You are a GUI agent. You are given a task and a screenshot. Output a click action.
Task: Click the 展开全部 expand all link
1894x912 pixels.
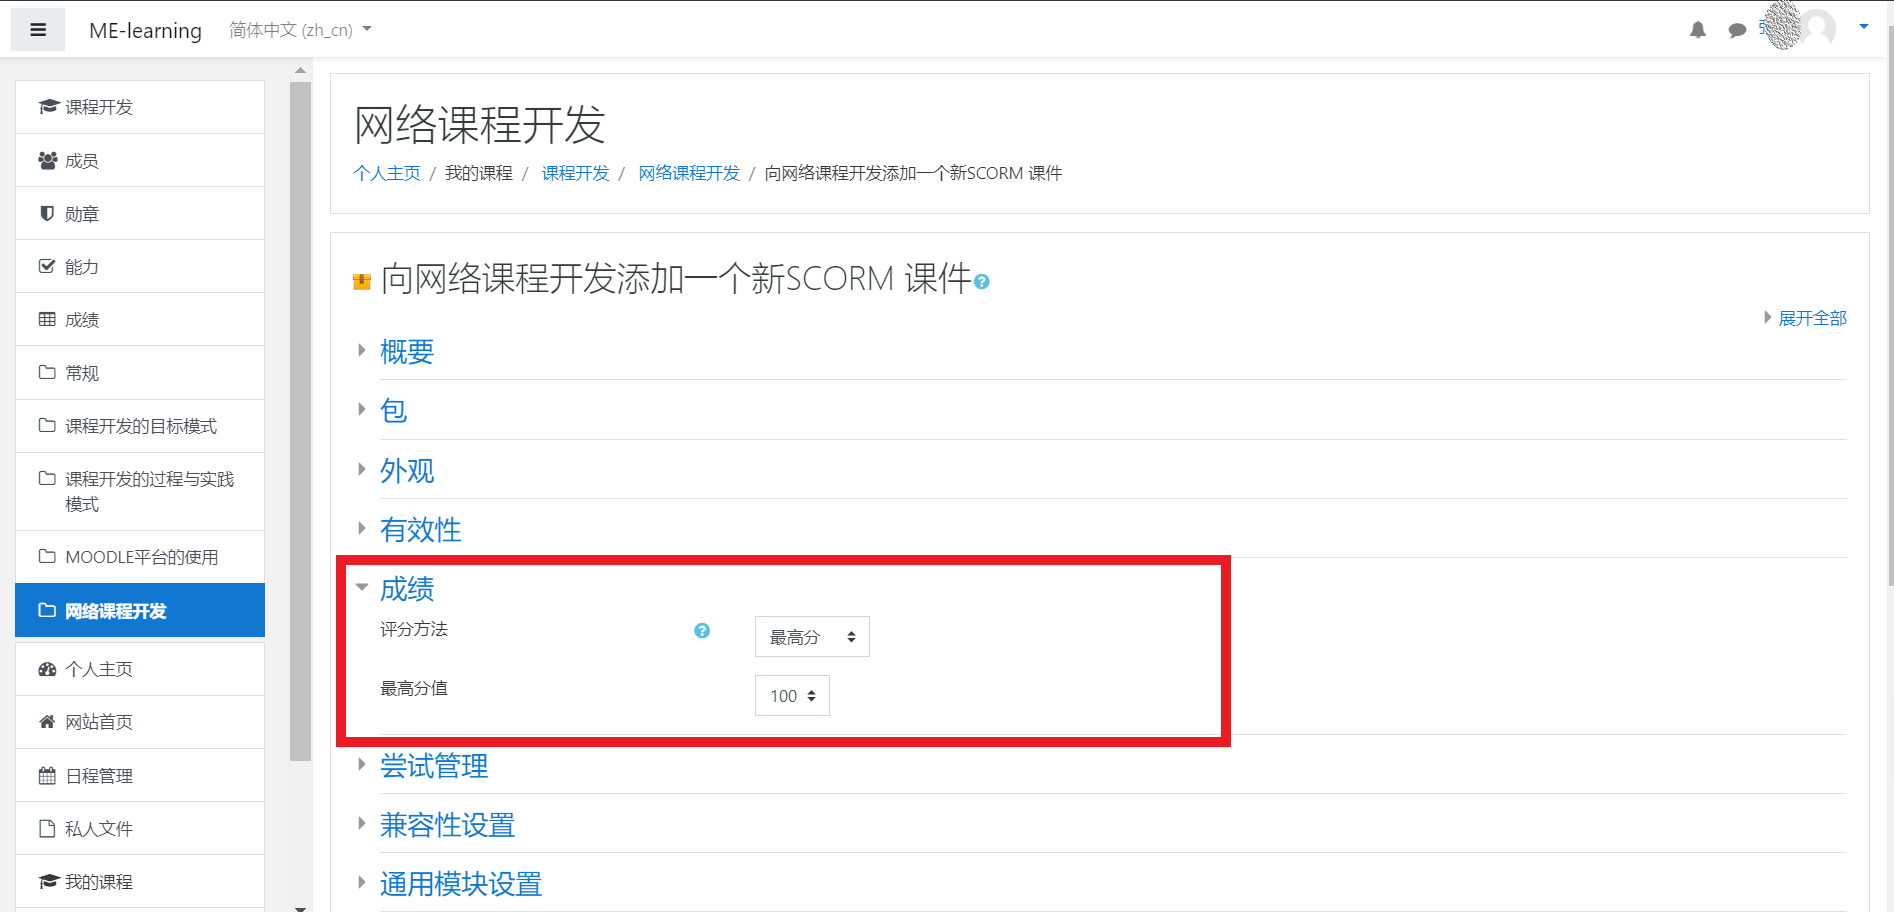click(x=1811, y=317)
